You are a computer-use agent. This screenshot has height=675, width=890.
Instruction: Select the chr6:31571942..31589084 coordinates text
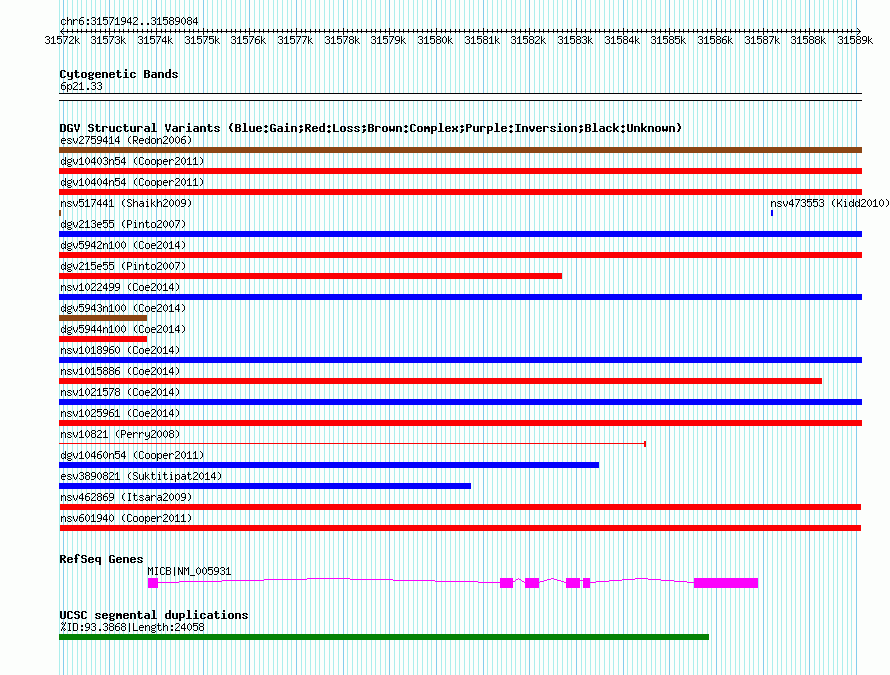coord(129,21)
